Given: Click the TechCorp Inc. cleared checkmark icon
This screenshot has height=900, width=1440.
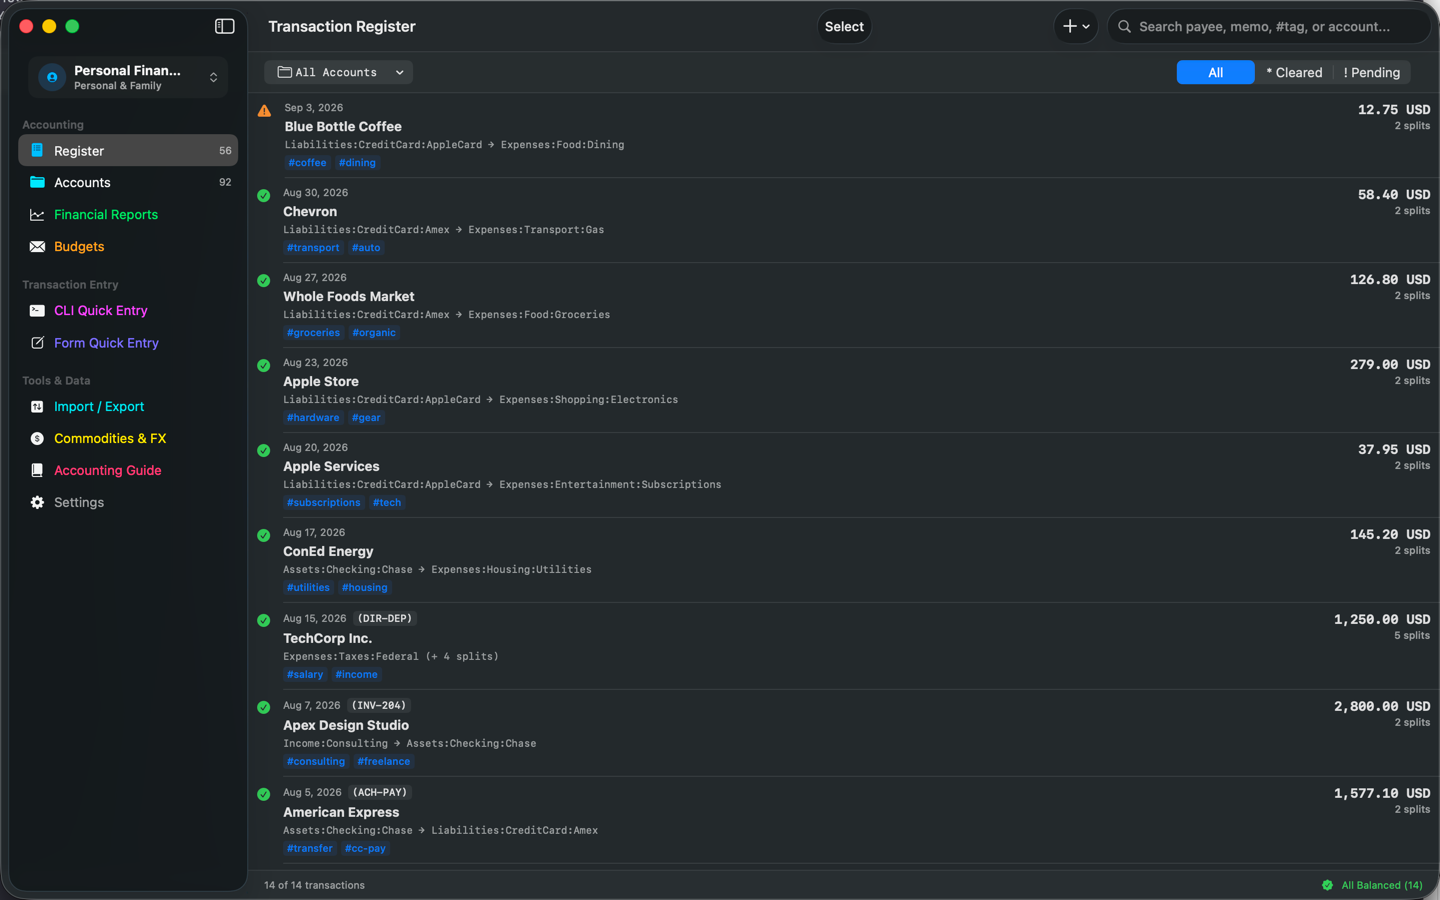Looking at the screenshot, I should pyautogui.click(x=263, y=621).
